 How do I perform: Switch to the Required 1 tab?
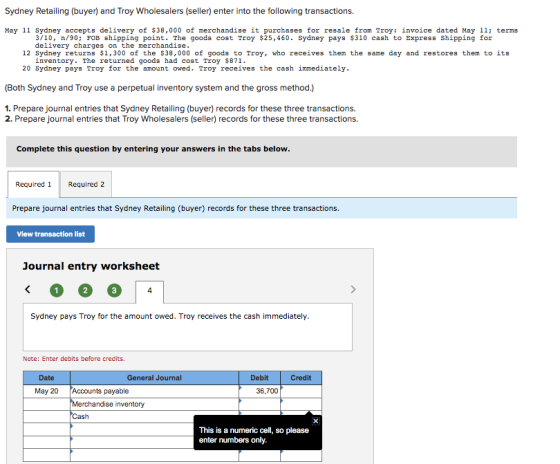pyautogui.click(x=33, y=184)
